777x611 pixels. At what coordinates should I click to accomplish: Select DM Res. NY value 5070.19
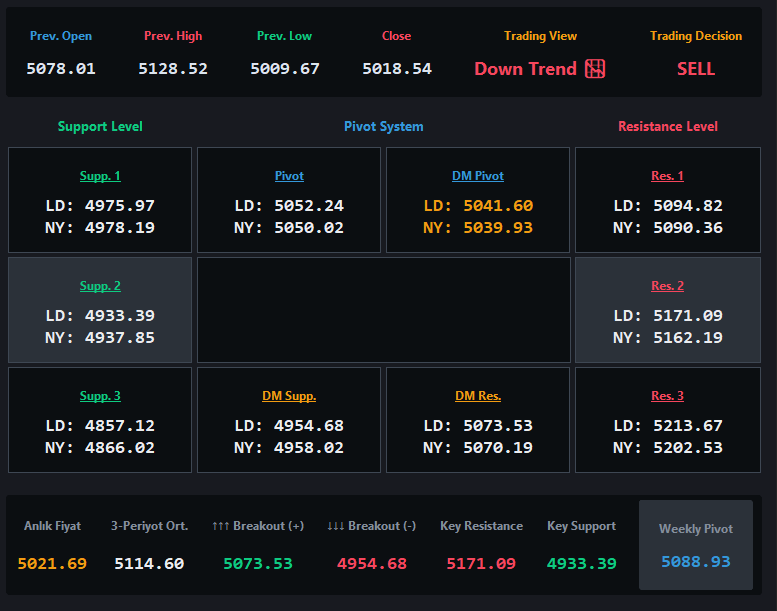pyautogui.click(x=498, y=448)
